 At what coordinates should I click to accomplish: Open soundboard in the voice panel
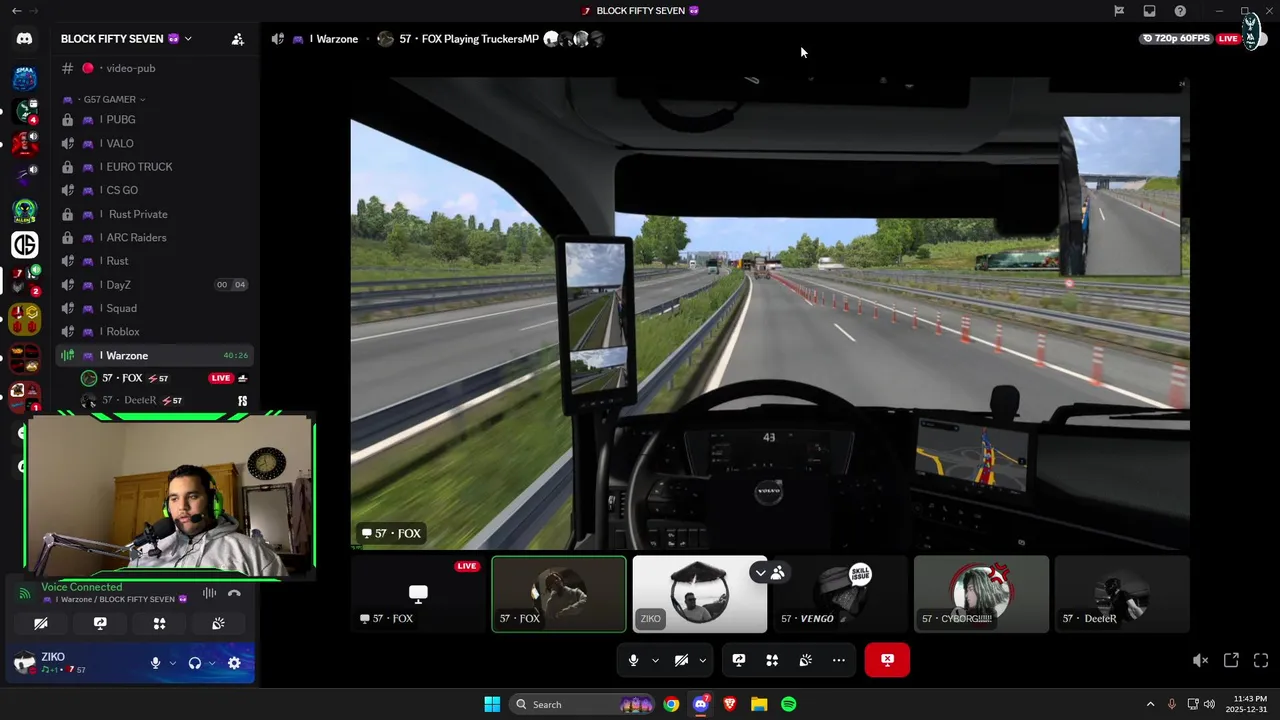pyautogui.click(x=218, y=623)
